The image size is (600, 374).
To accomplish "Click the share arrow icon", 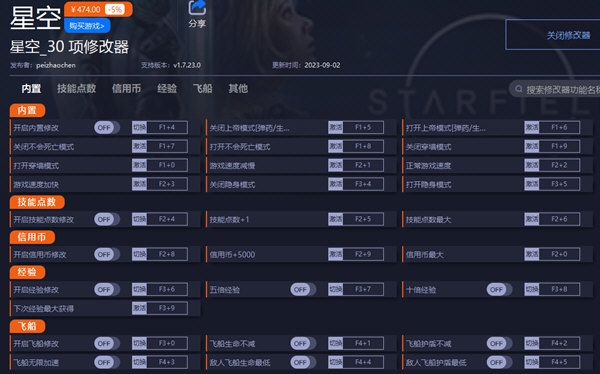I will (x=197, y=8).
